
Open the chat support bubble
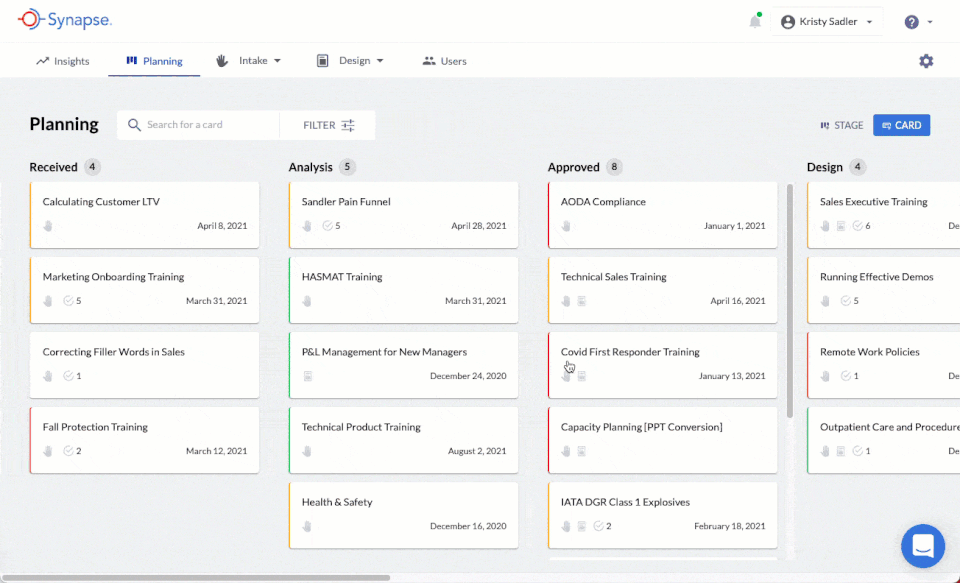(923, 546)
